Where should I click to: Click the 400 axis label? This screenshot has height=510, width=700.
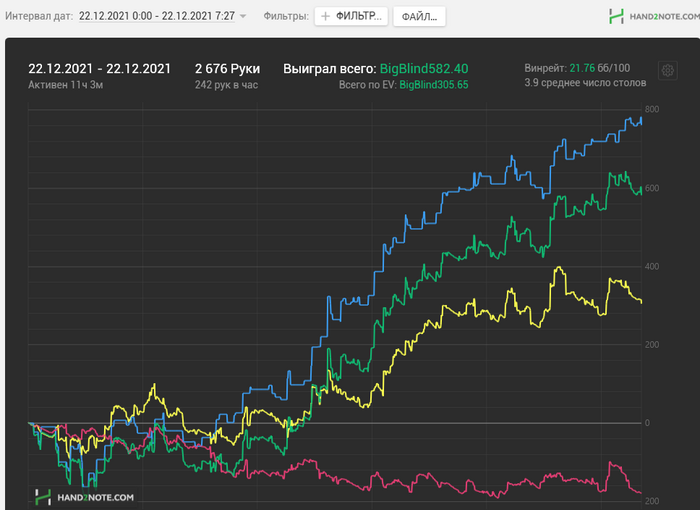click(652, 267)
